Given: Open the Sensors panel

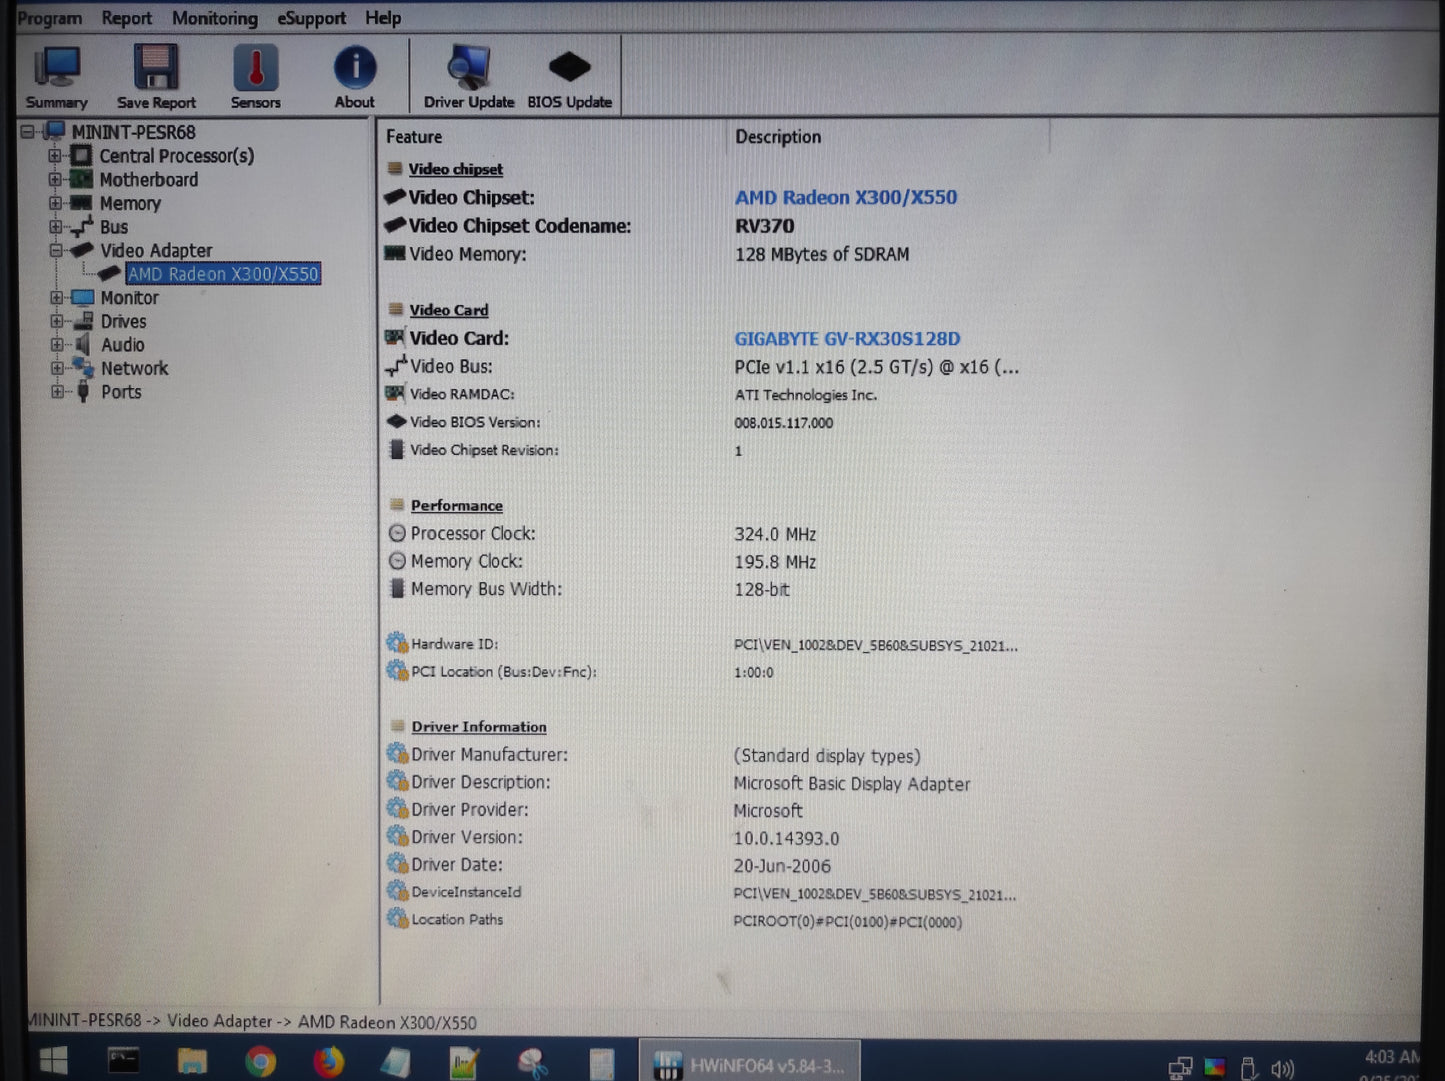Looking at the screenshot, I should pos(255,75).
